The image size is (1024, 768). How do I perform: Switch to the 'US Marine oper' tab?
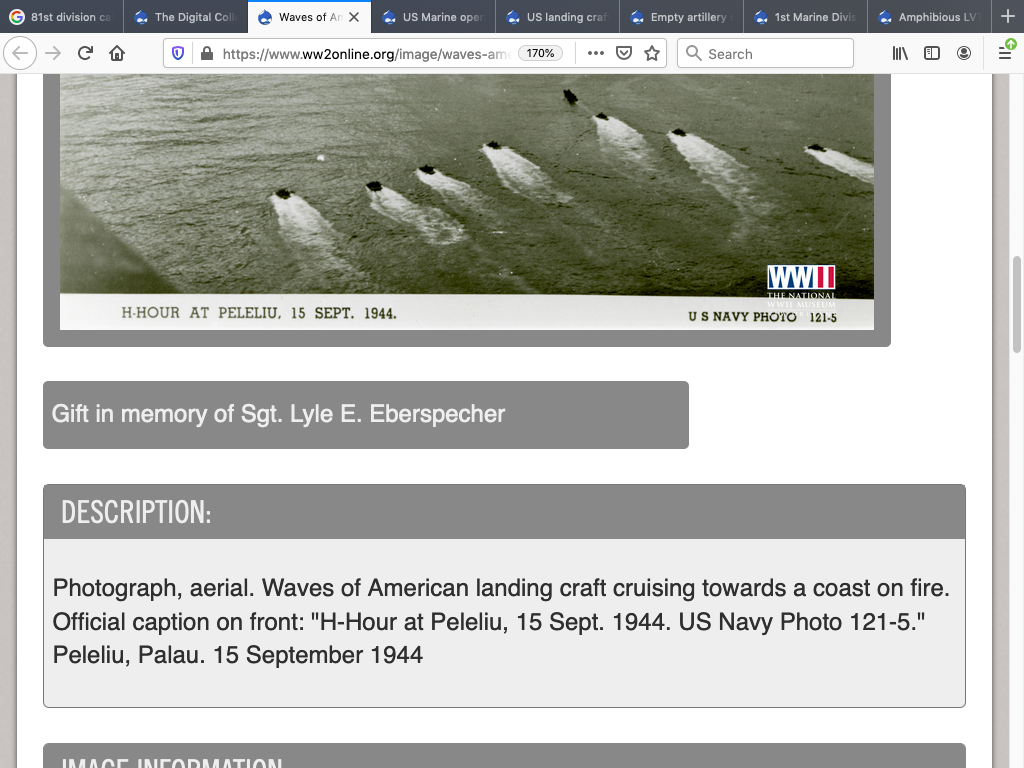[435, 17]
